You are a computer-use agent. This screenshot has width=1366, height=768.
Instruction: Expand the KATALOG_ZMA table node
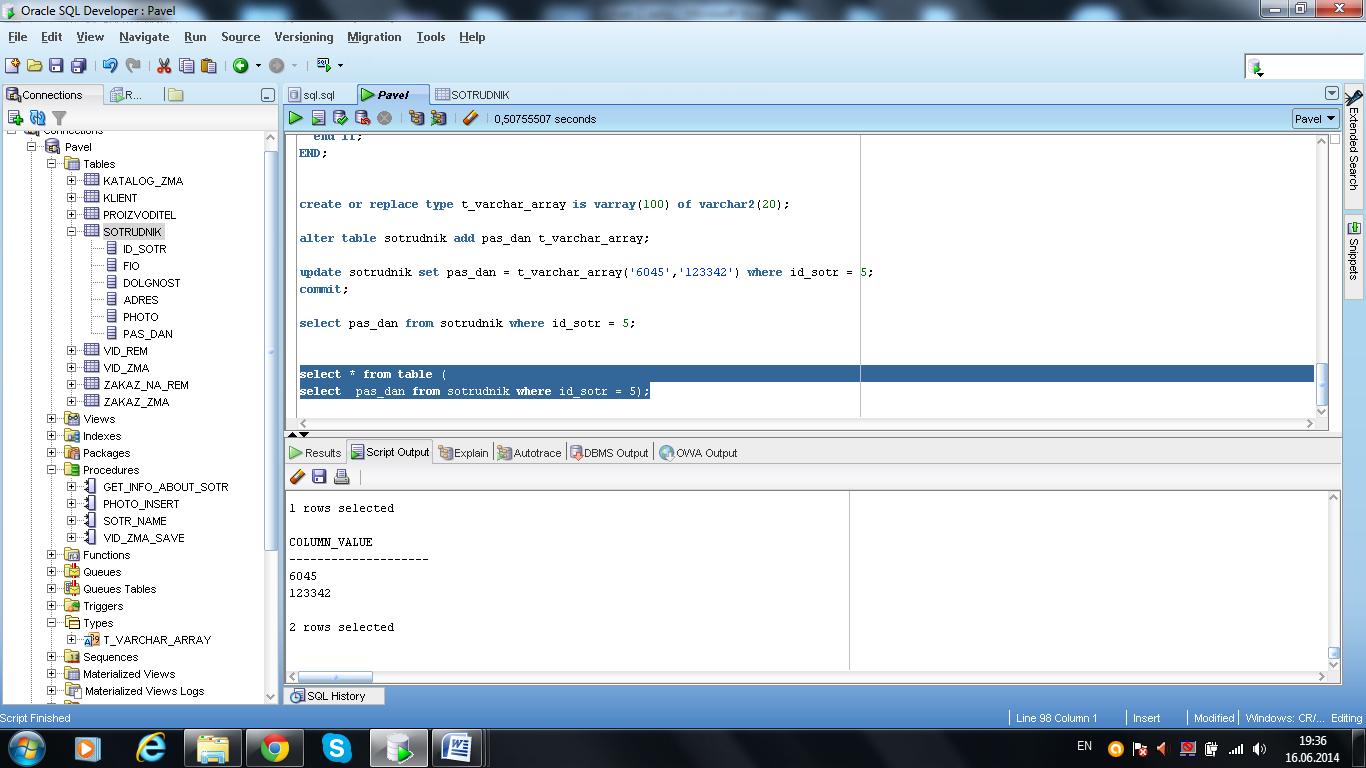coord(72,181)
